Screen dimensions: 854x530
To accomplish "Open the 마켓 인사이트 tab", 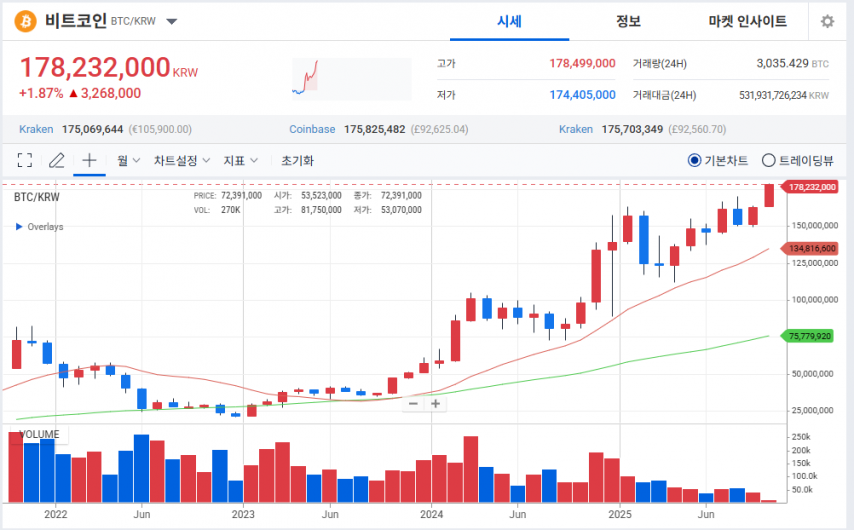I will click(747, 21).
